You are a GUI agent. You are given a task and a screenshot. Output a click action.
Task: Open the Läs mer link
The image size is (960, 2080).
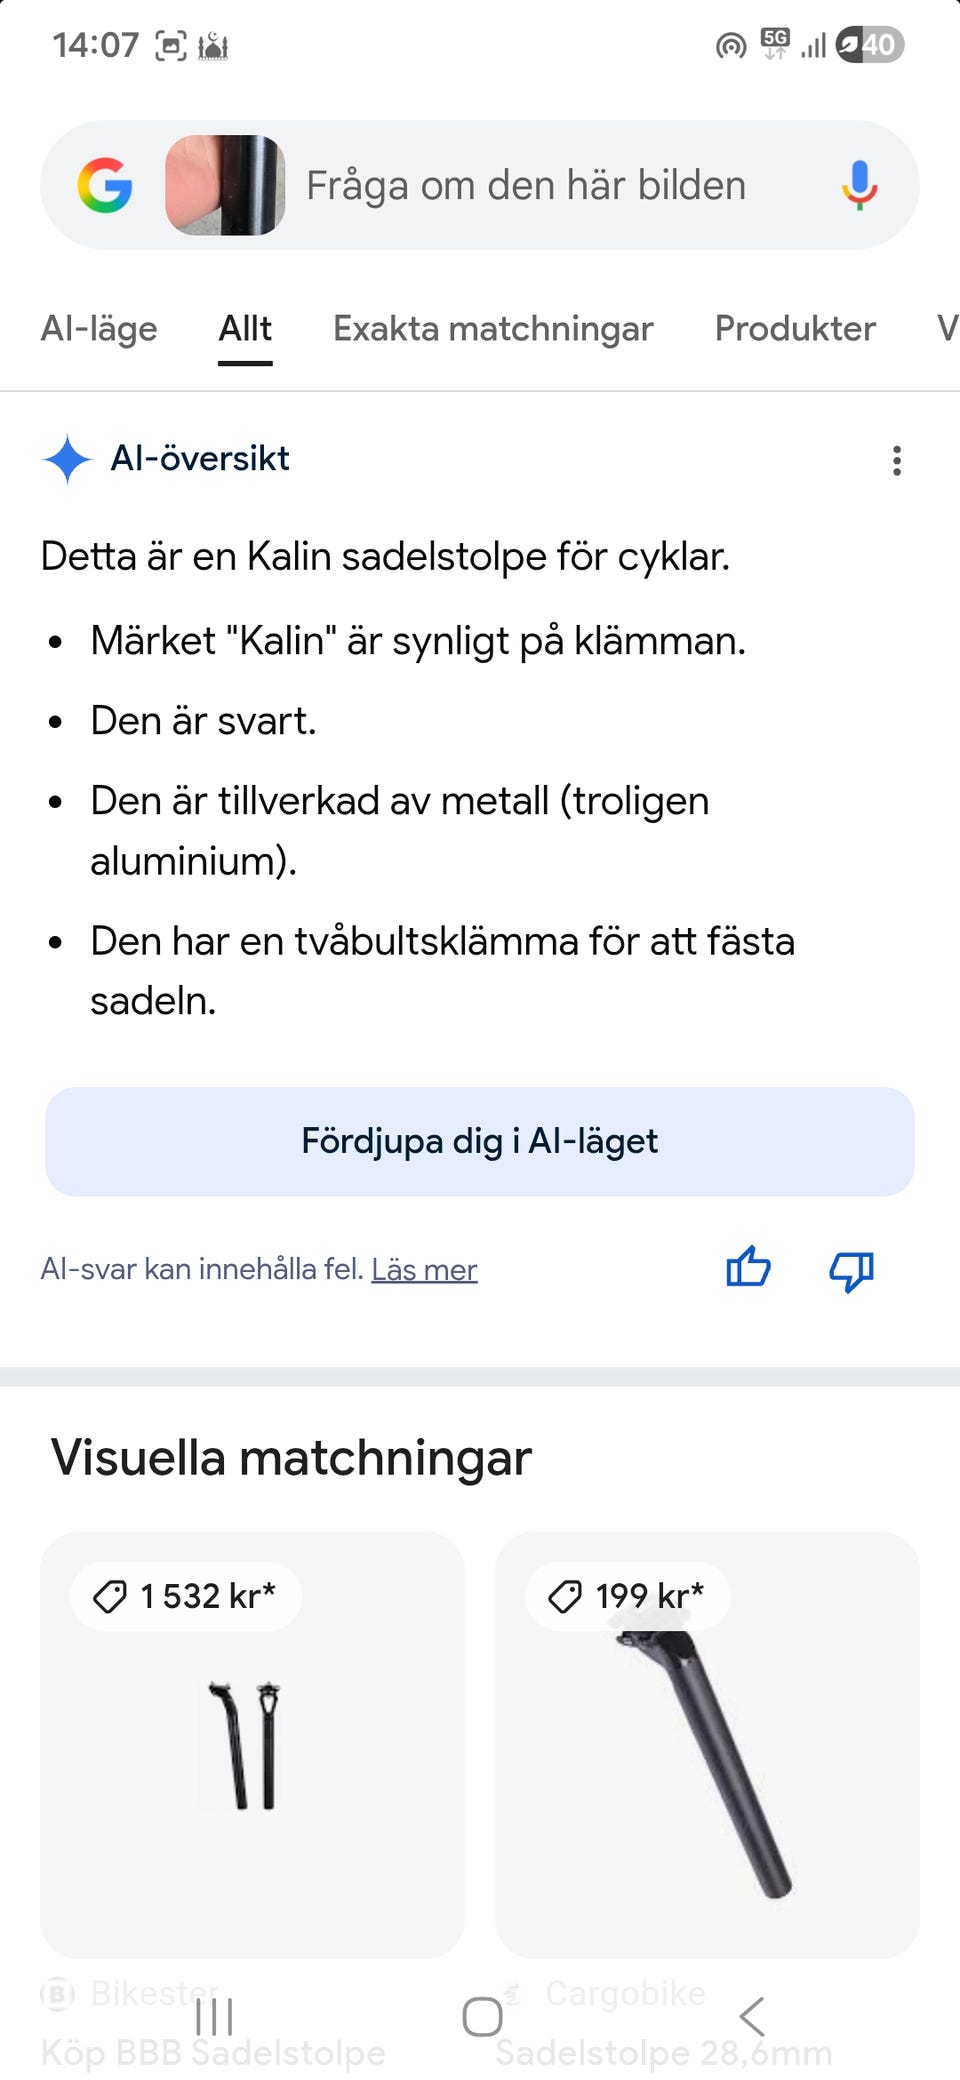coord(424,1269)
